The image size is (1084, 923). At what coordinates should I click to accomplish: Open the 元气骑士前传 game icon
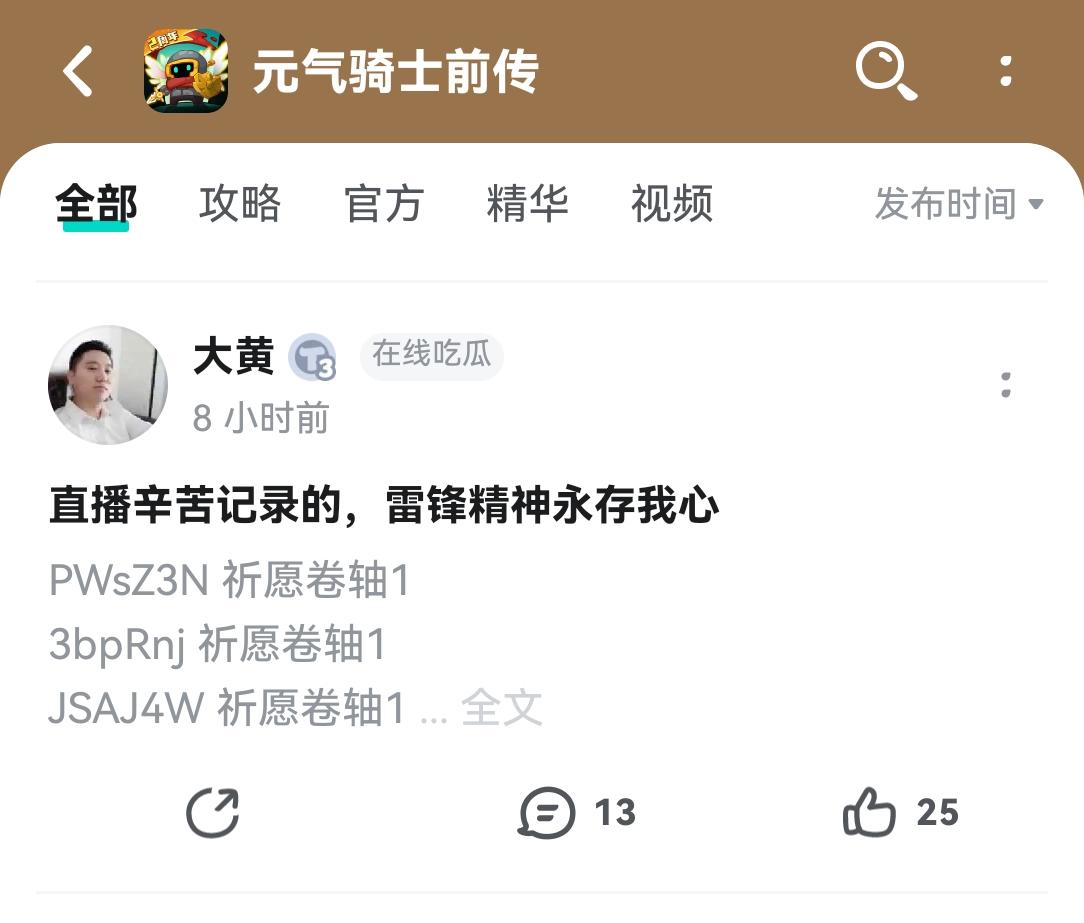tap(186, 70)
